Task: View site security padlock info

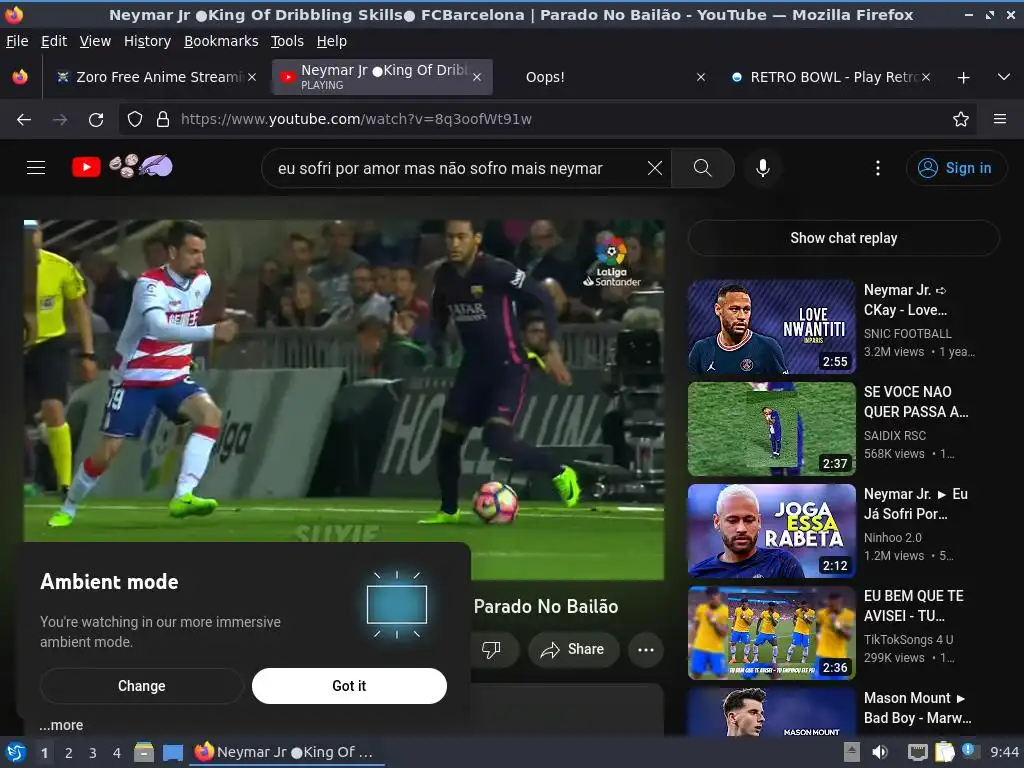Action: (163, 119)
